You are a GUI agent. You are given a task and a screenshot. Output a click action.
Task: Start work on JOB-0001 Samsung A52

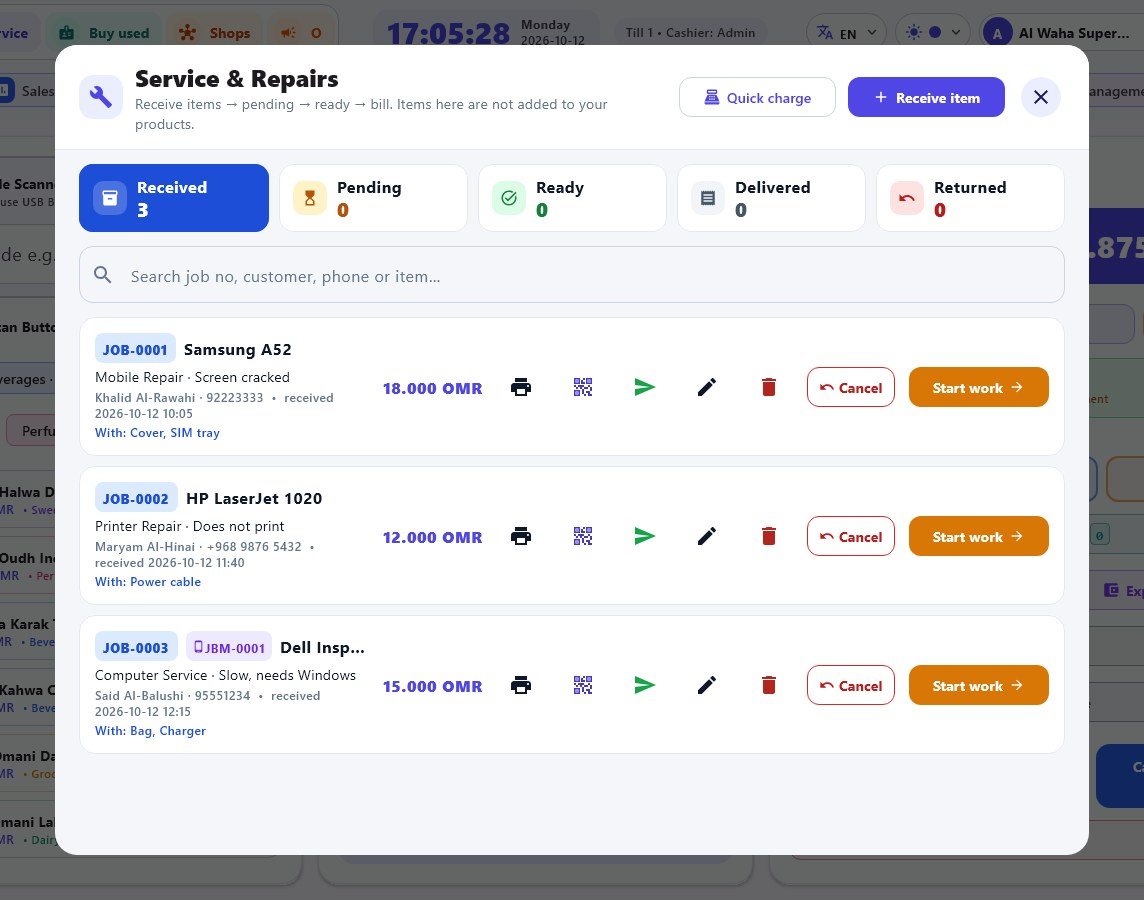click(978, 387)
